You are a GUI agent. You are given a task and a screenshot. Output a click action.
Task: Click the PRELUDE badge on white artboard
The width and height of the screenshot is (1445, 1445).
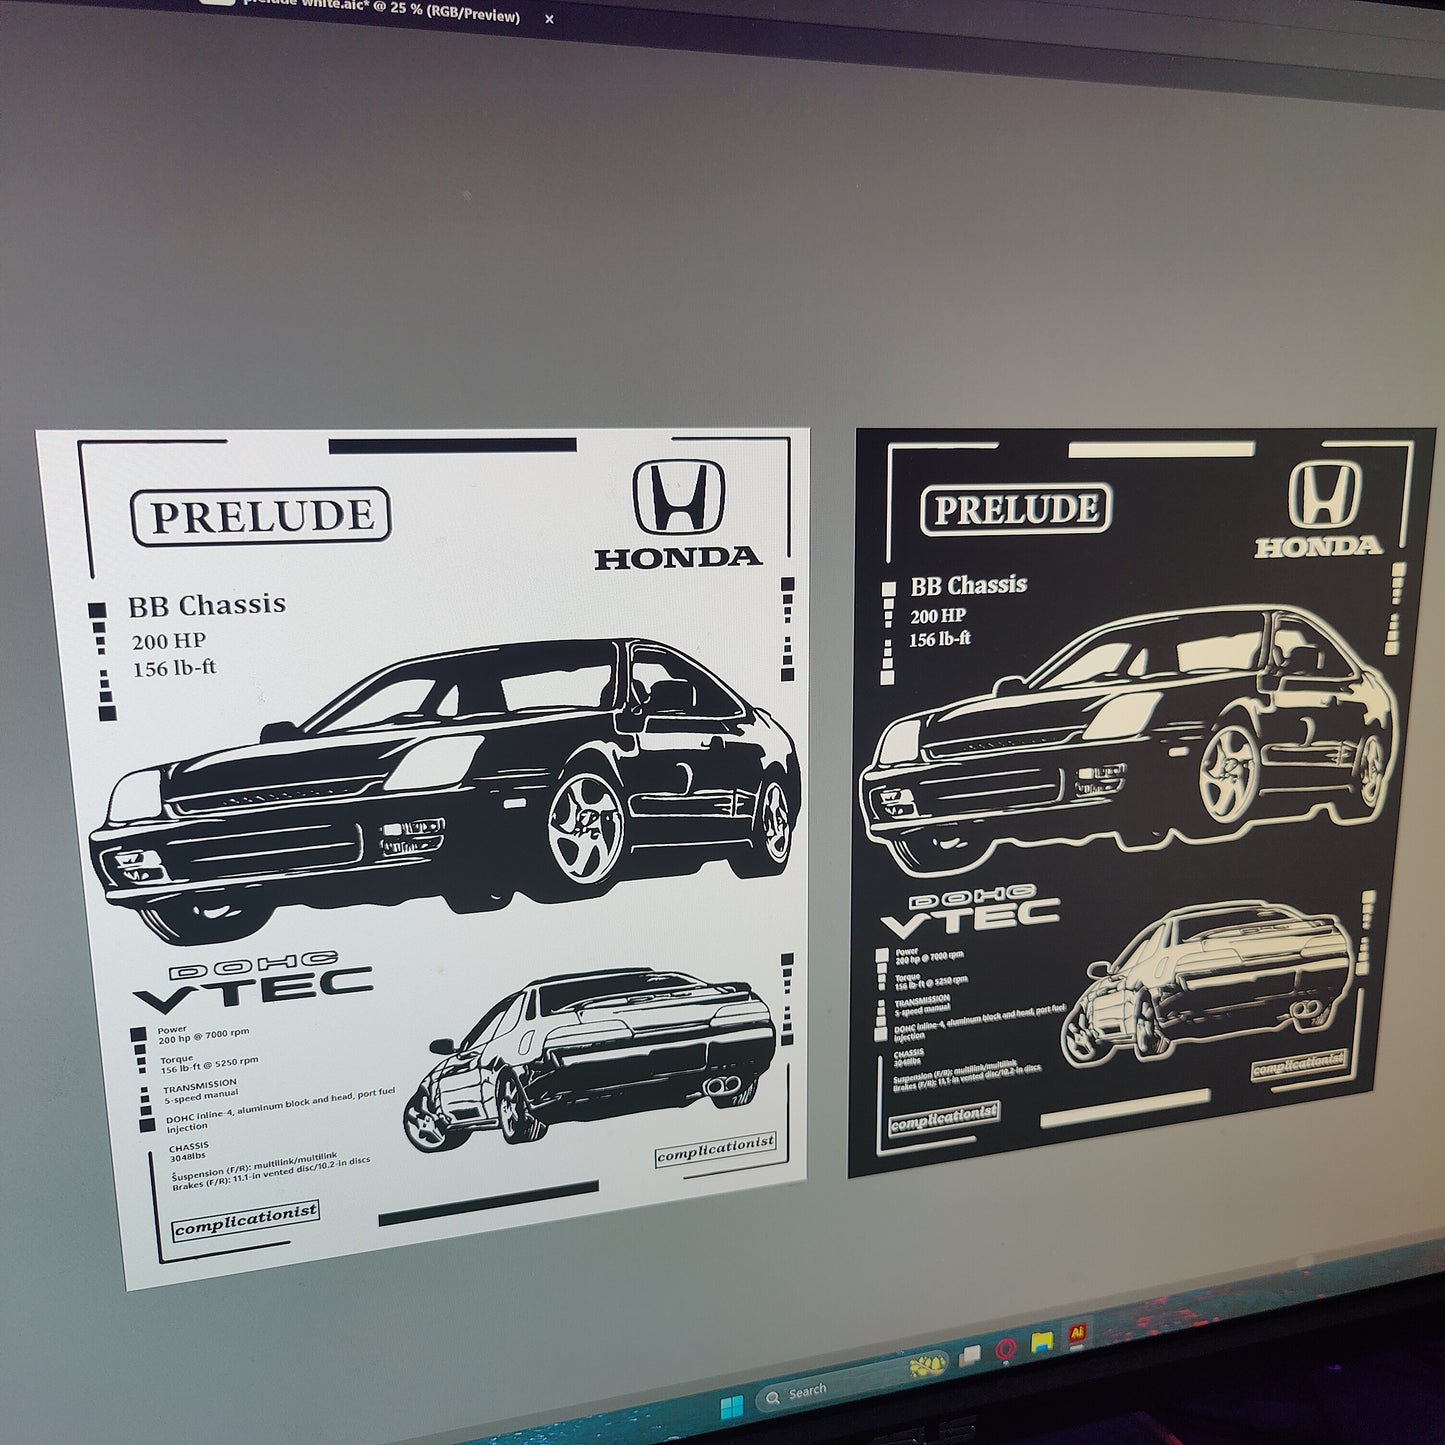[x=261, y=516]
